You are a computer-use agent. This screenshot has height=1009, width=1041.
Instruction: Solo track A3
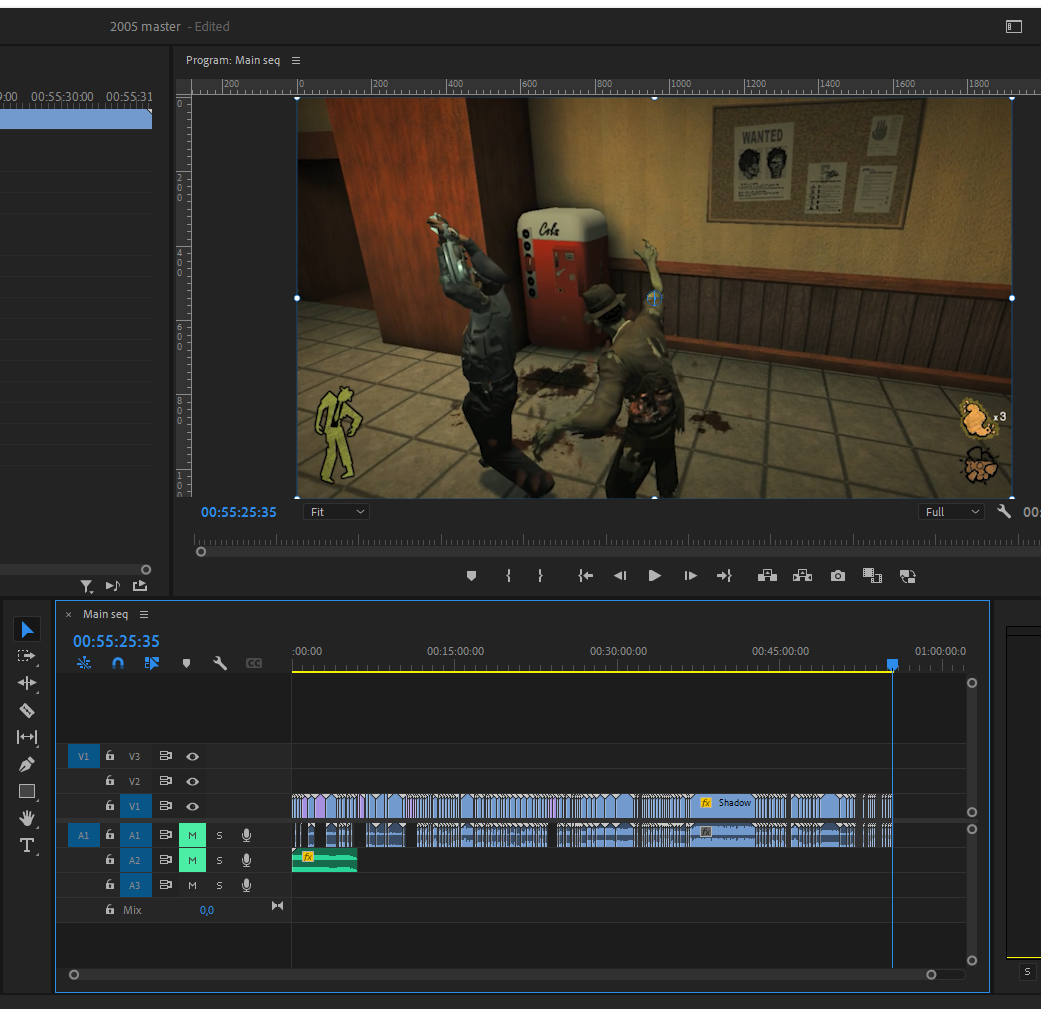pyautogui.click(x=219, y=886)
